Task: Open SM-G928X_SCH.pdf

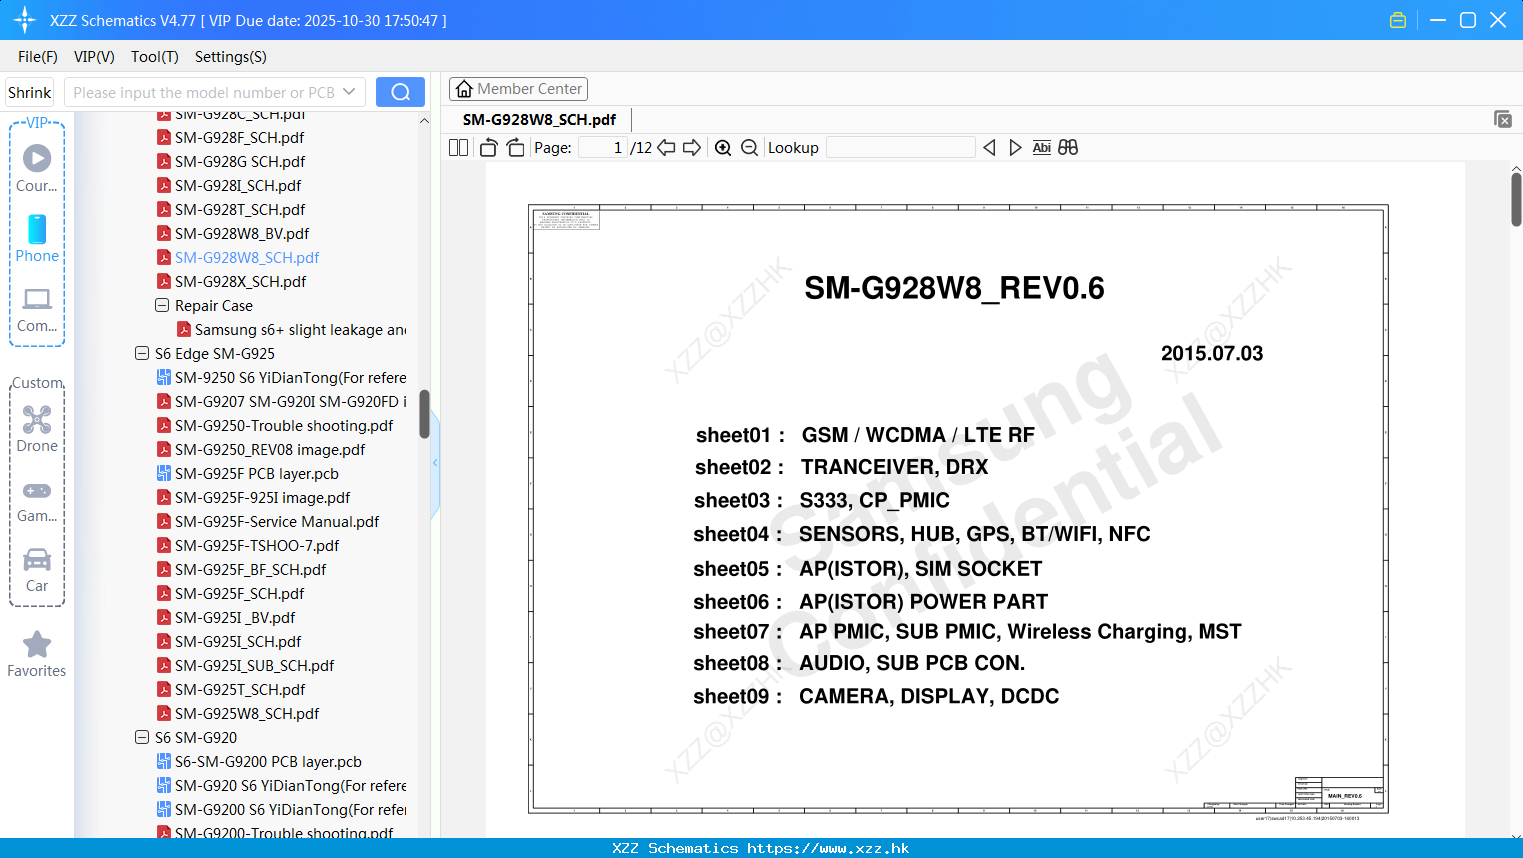Action: 240,281
